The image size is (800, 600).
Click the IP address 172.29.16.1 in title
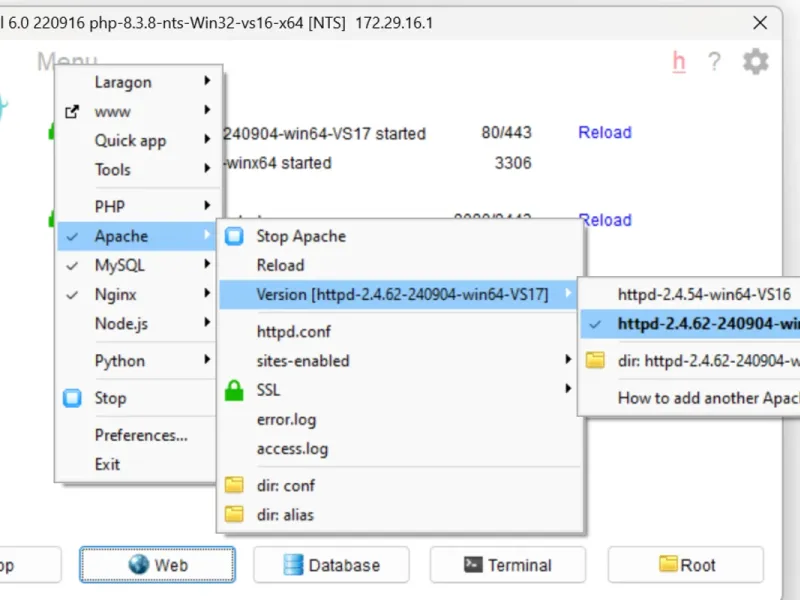tap(394, 23)
